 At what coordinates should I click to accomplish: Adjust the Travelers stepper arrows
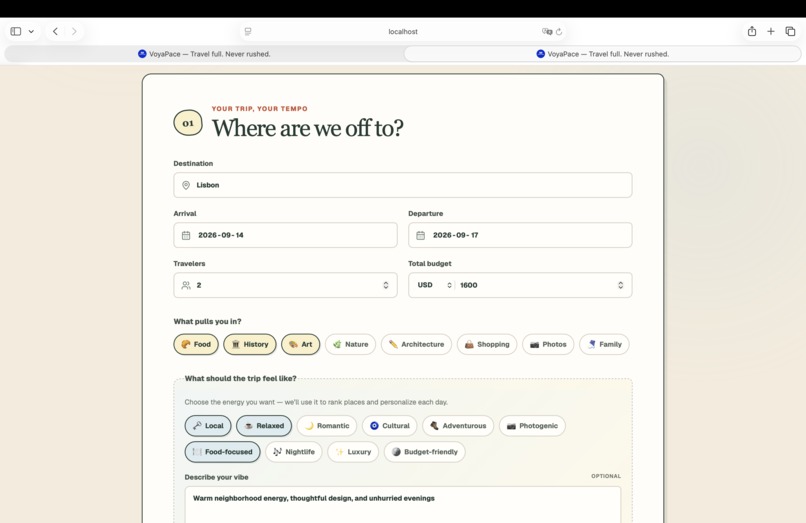pos(386,285)
